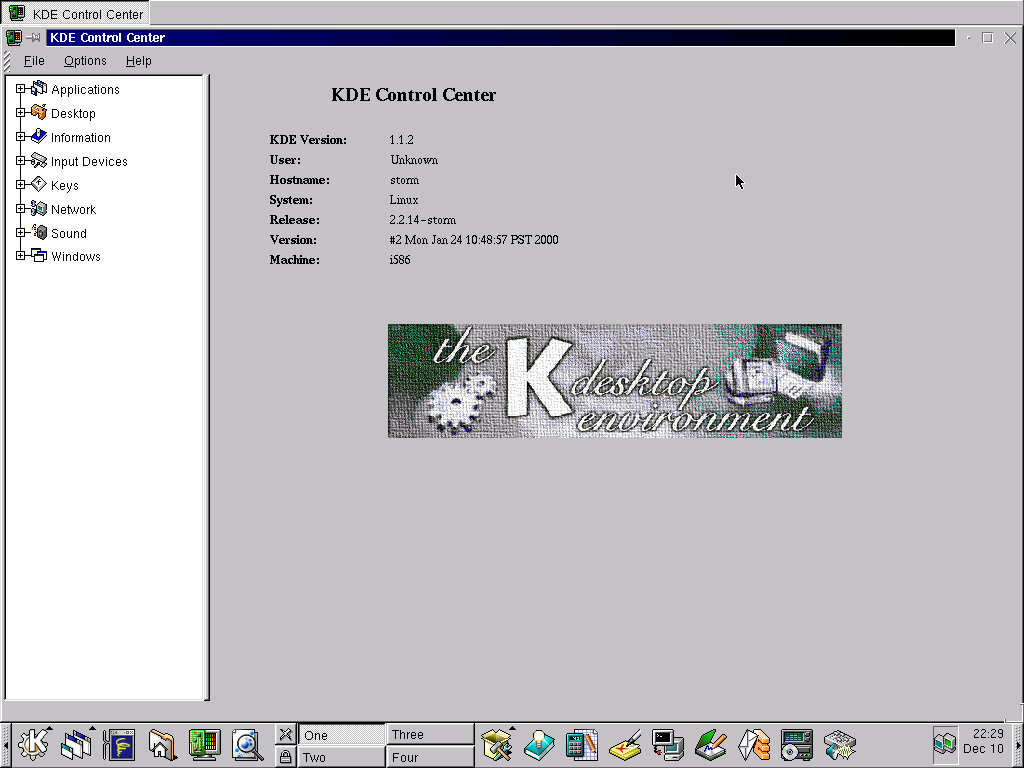
Task: Select the Sound item in tree
Action: 69,233
